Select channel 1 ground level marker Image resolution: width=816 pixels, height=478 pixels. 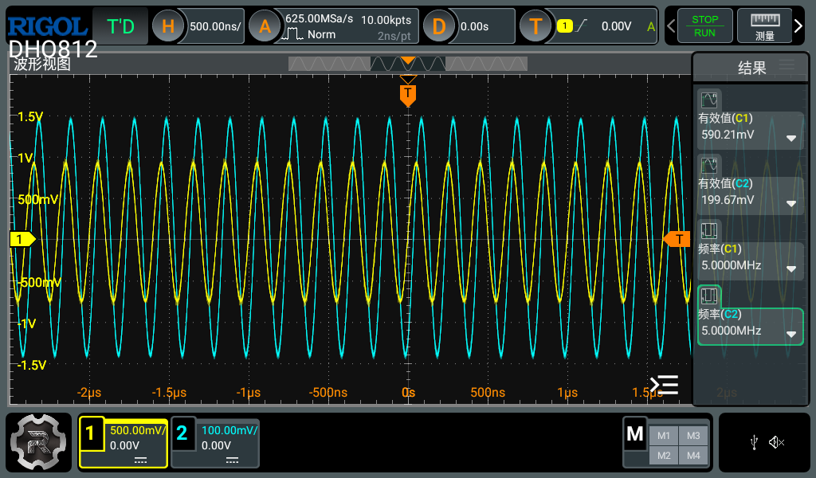click(22, 239)
